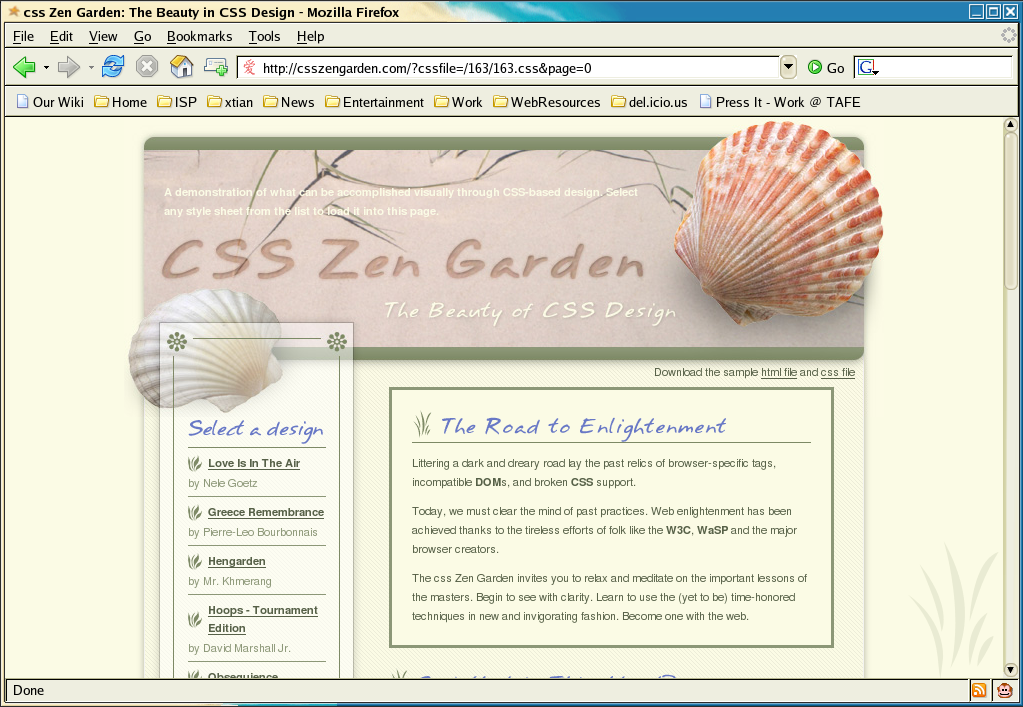
Task: Minimize the Firefox window
Action: point(977,11)
